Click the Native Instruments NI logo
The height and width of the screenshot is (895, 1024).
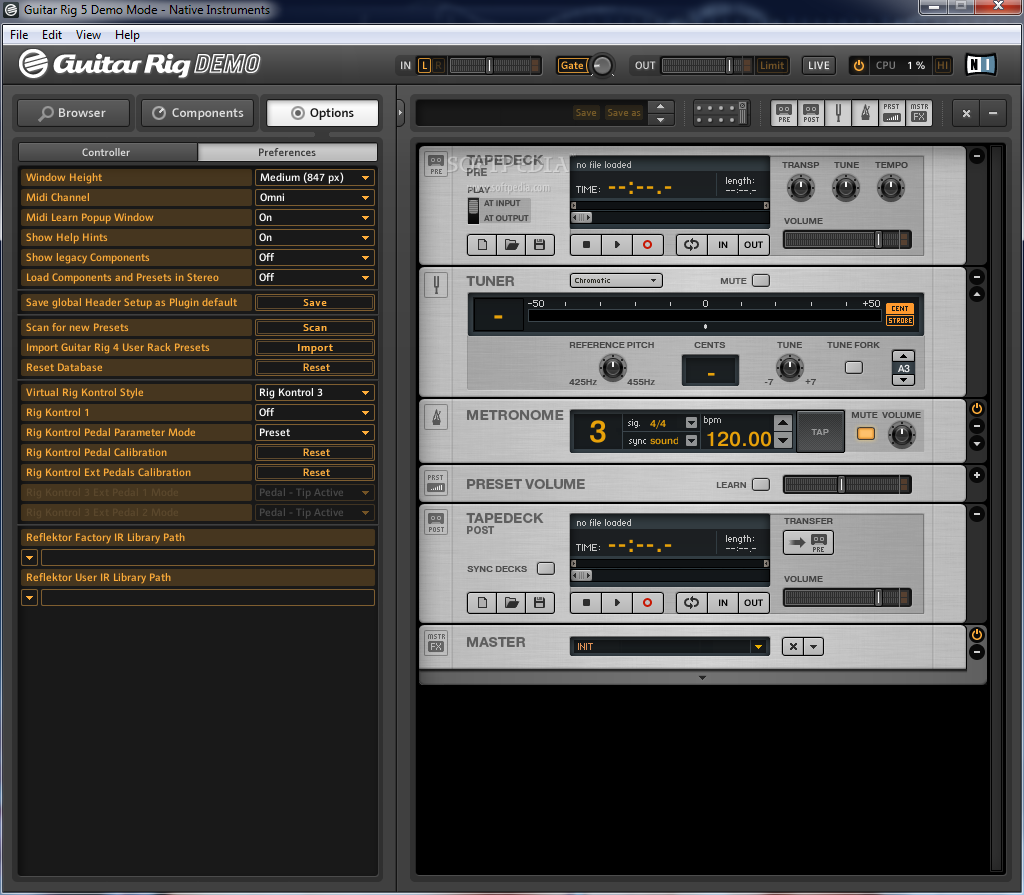[980, 65]
